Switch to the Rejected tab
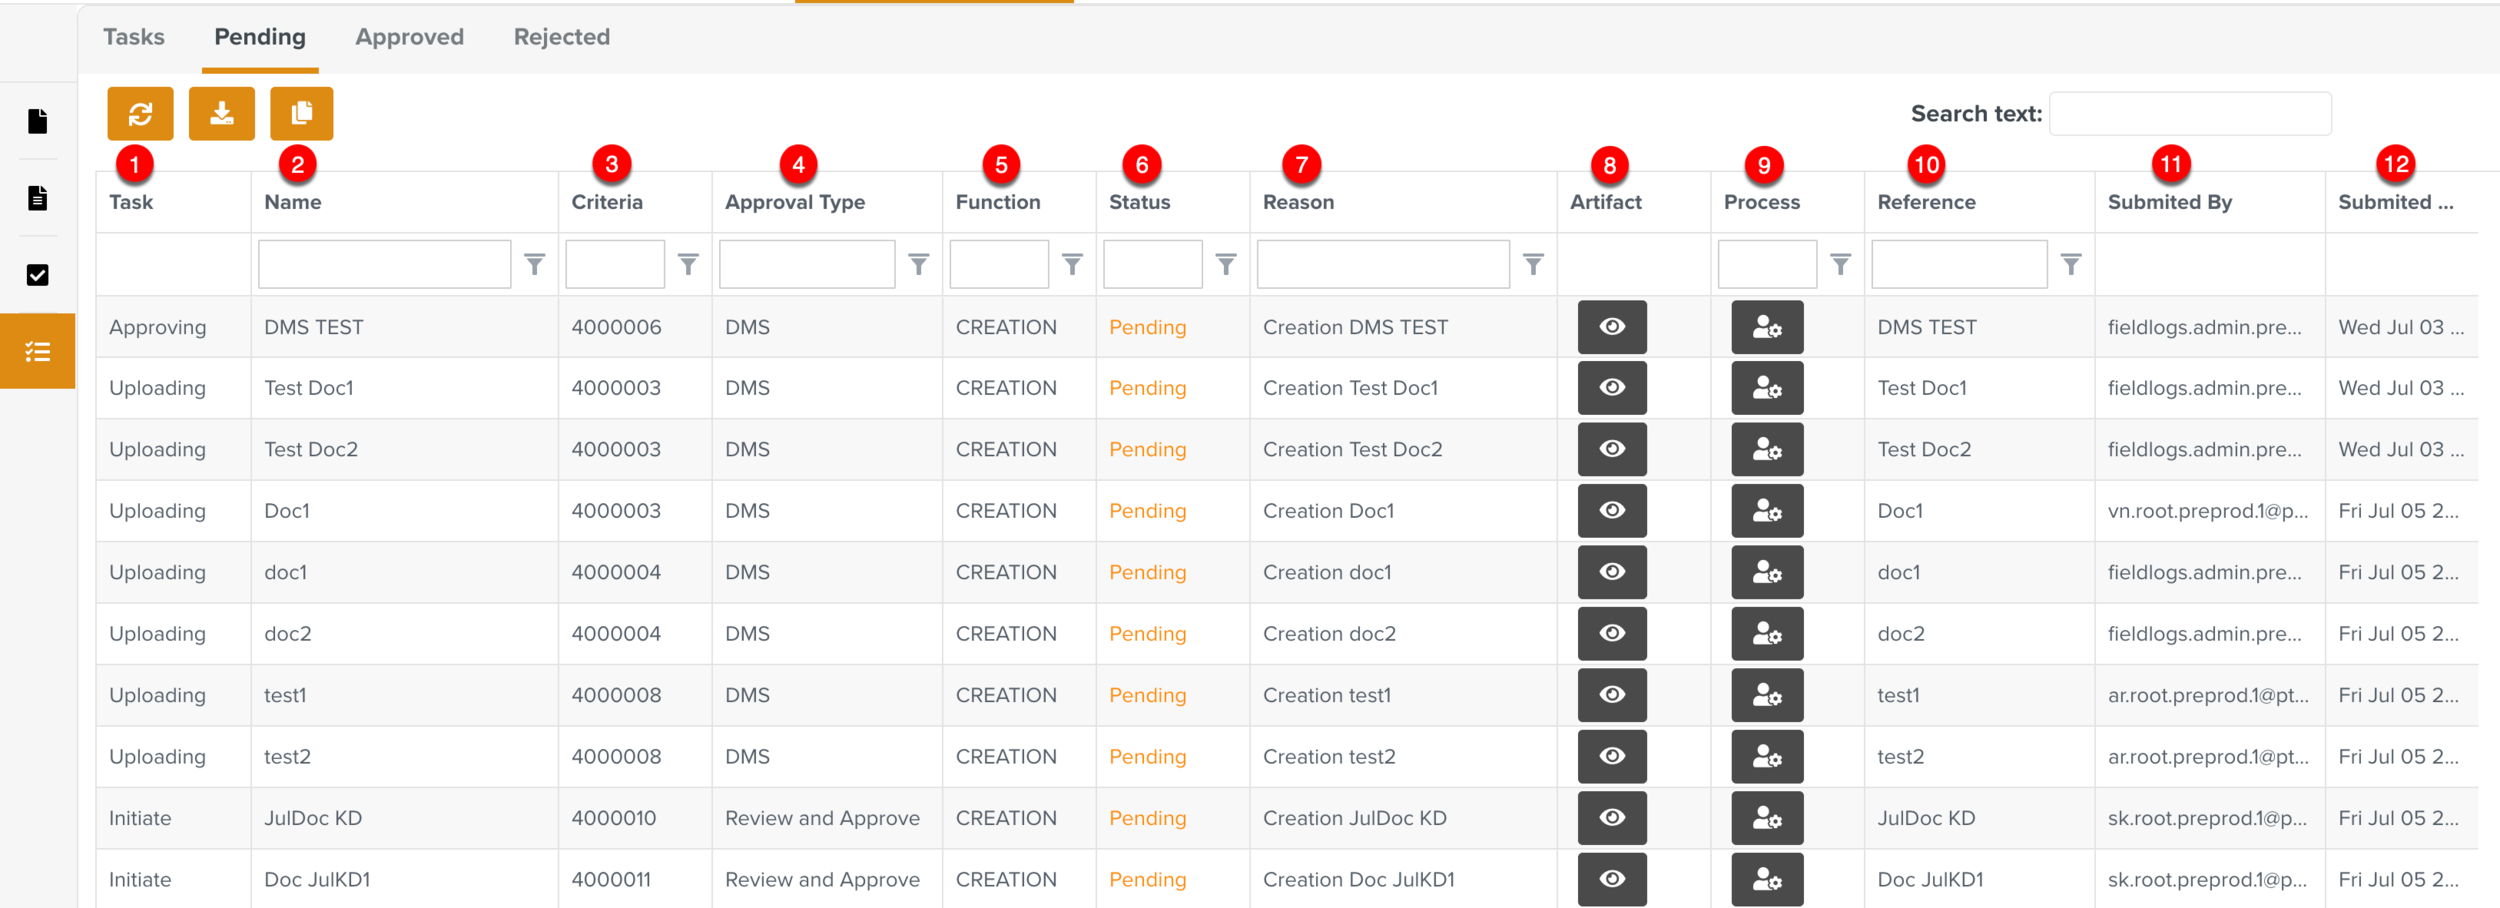This screenshot has width=2500, height=908. (561, 37)
